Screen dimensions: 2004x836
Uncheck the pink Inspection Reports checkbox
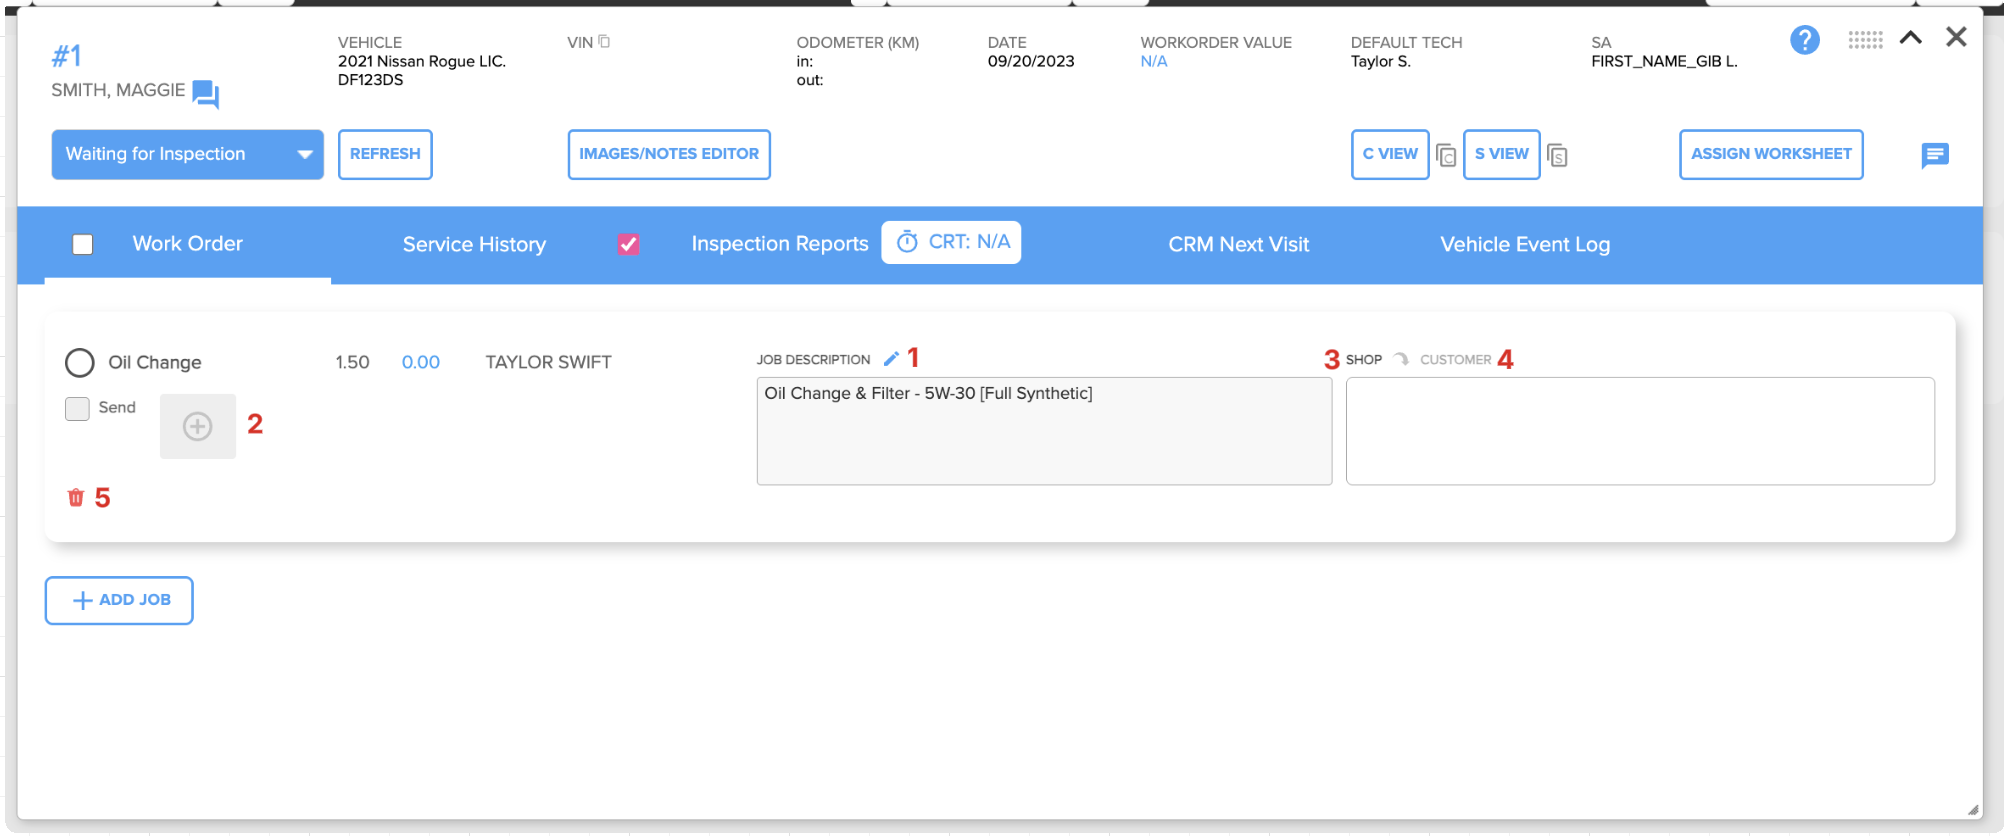click(x=628, y=244)
